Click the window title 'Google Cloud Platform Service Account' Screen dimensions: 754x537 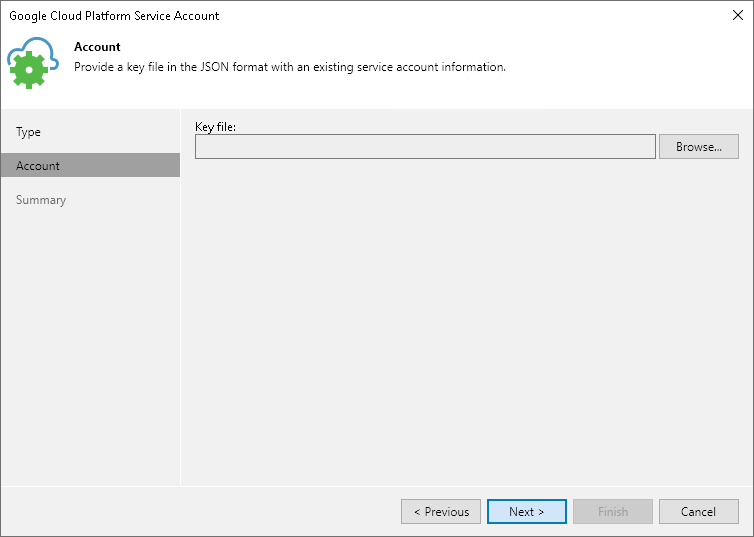[x=114, y=16]
